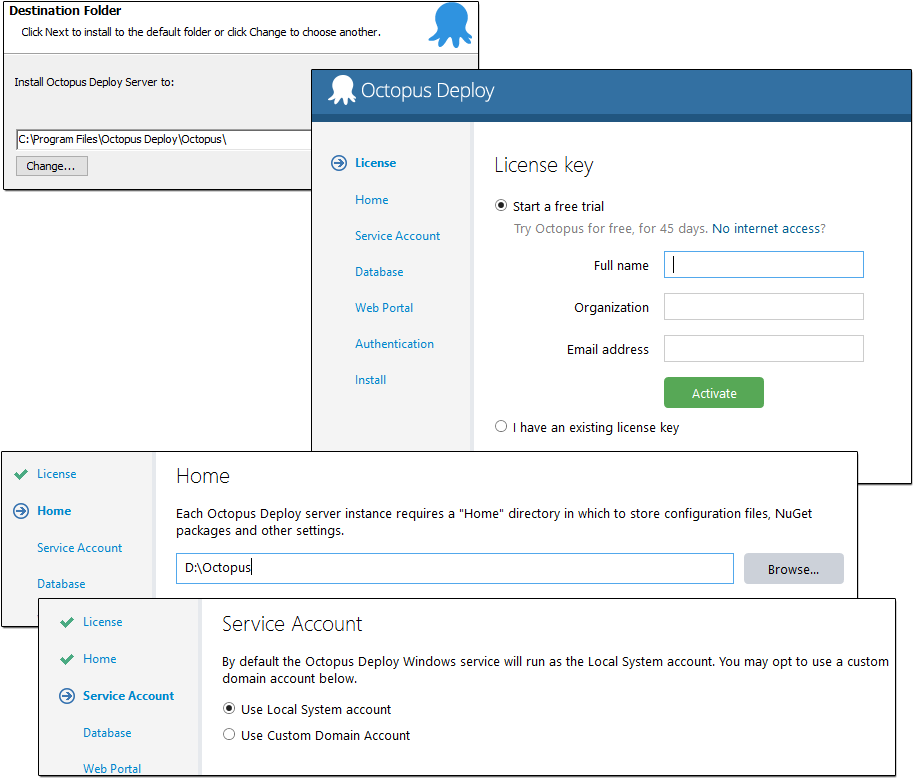The image size is (913, 778).
Task: Click the arrow icon beside bold Service Account
Action: (x=67, y=696)
